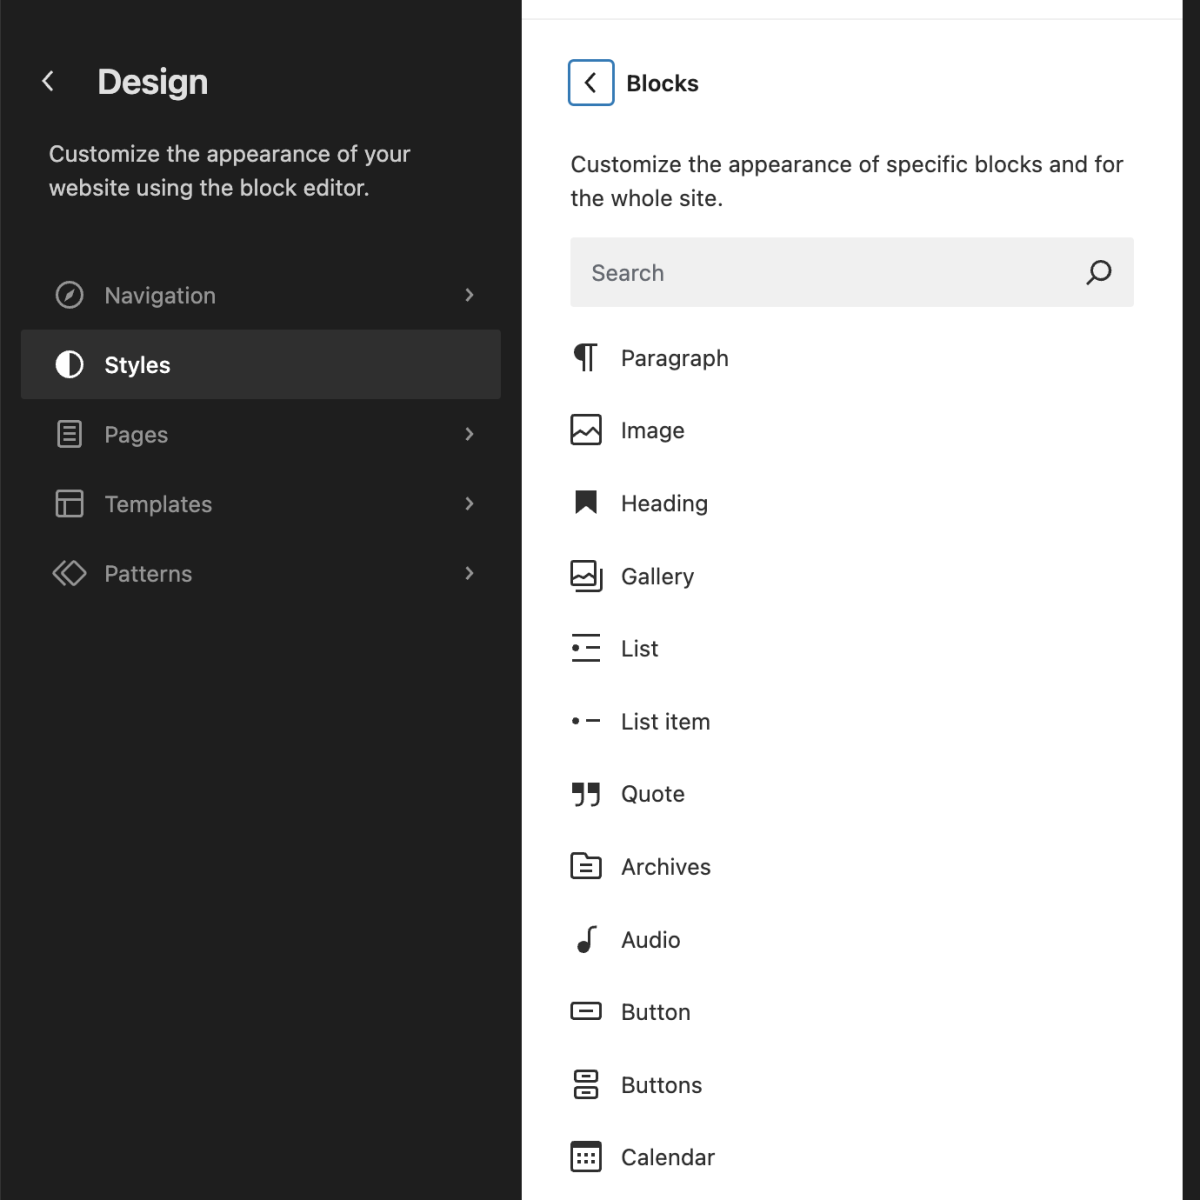Image resolution: width=1200 pixels, height=1200 pixels.
Task: Click the Heading bookmark icon
Action: click(x=586, y=503)
